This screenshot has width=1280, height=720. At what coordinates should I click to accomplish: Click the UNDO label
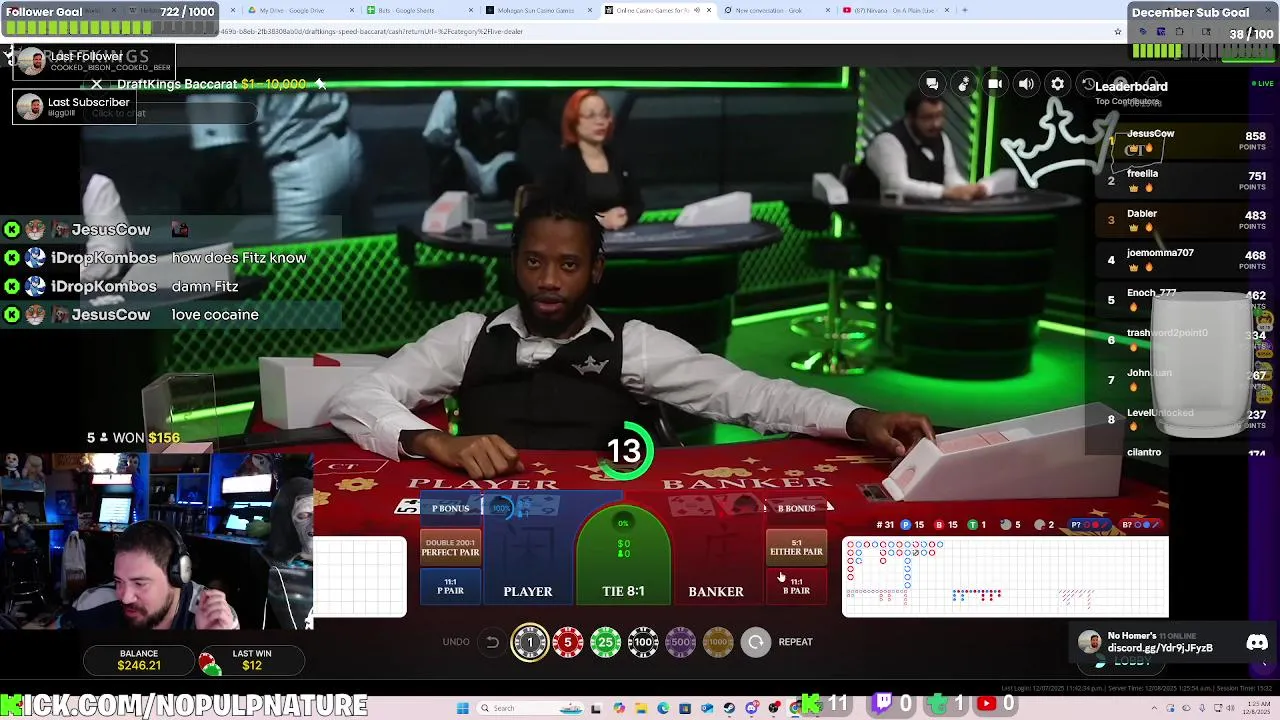(x=456, y=642)
